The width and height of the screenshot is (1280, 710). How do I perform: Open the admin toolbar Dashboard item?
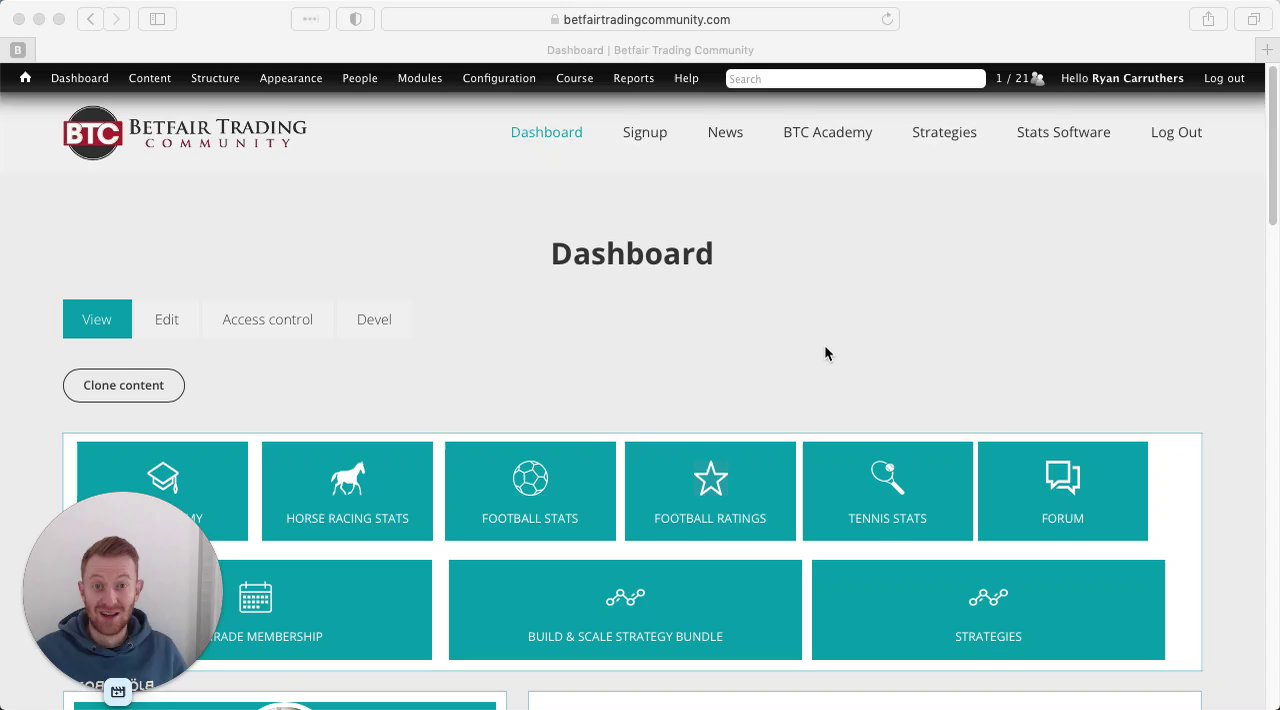click(80, 78)
